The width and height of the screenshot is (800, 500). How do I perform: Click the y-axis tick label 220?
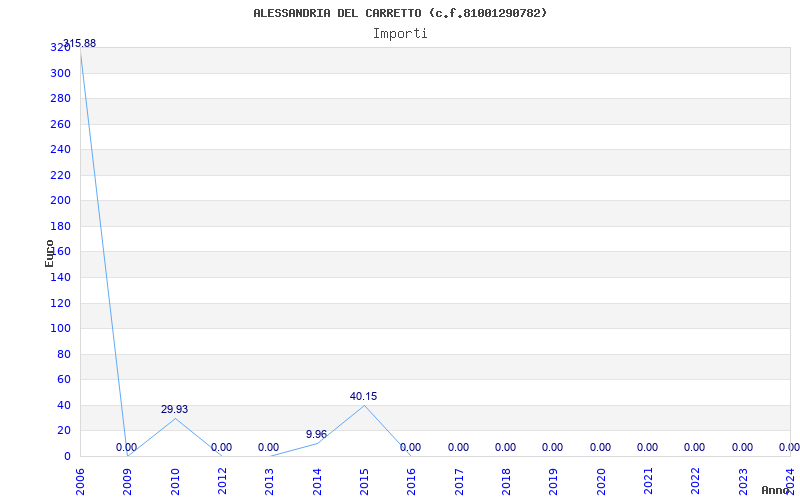pos(60,175)
